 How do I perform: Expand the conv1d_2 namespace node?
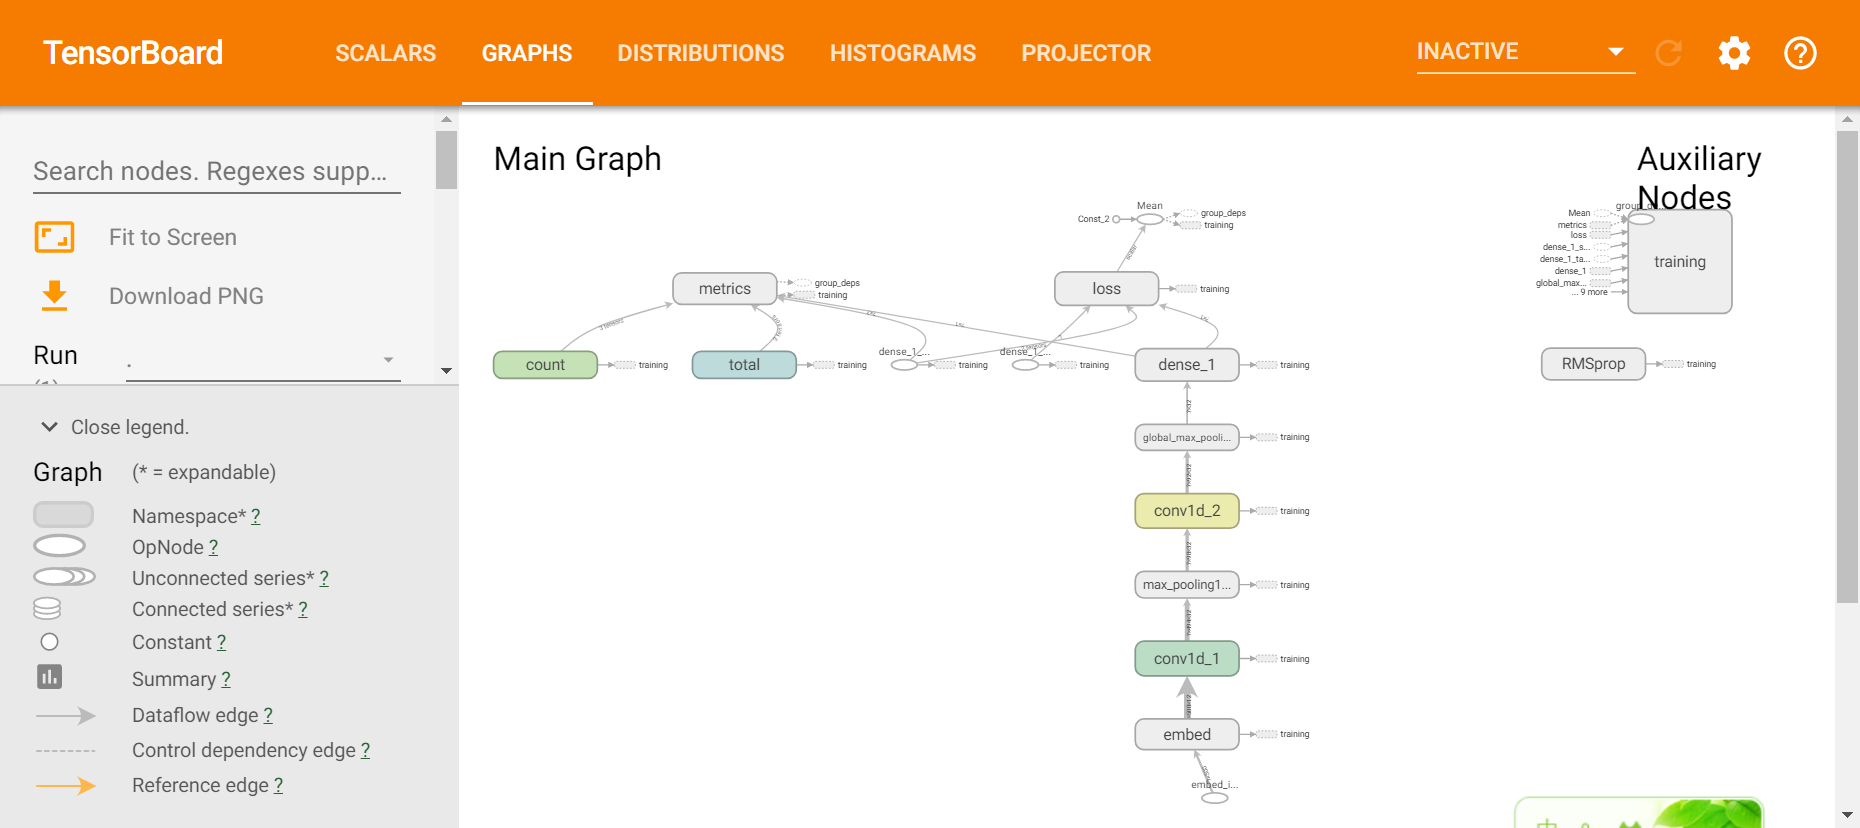(x=1187, y=511)
